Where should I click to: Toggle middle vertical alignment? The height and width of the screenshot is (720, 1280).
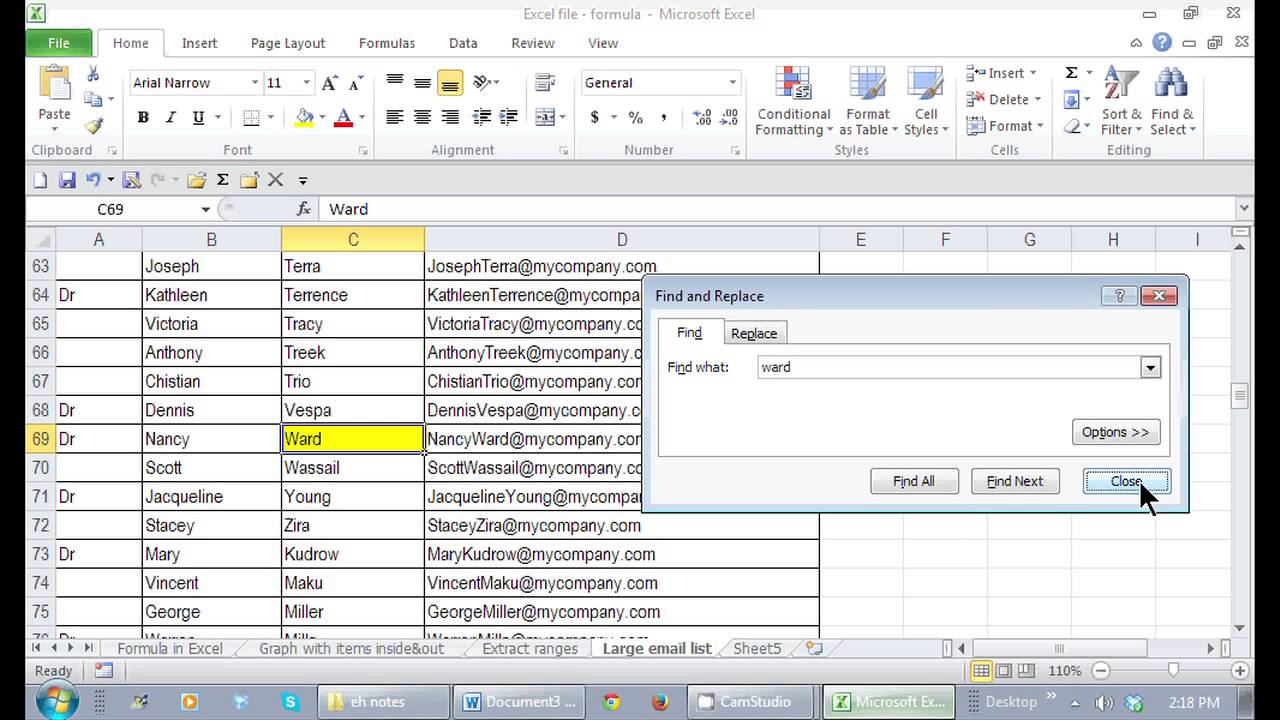click(x=422, y=83)
